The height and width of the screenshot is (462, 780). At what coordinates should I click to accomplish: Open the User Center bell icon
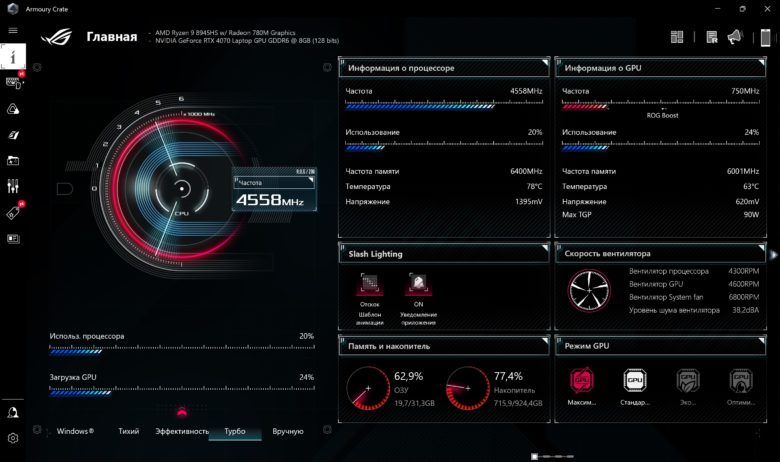pos(13,412)
